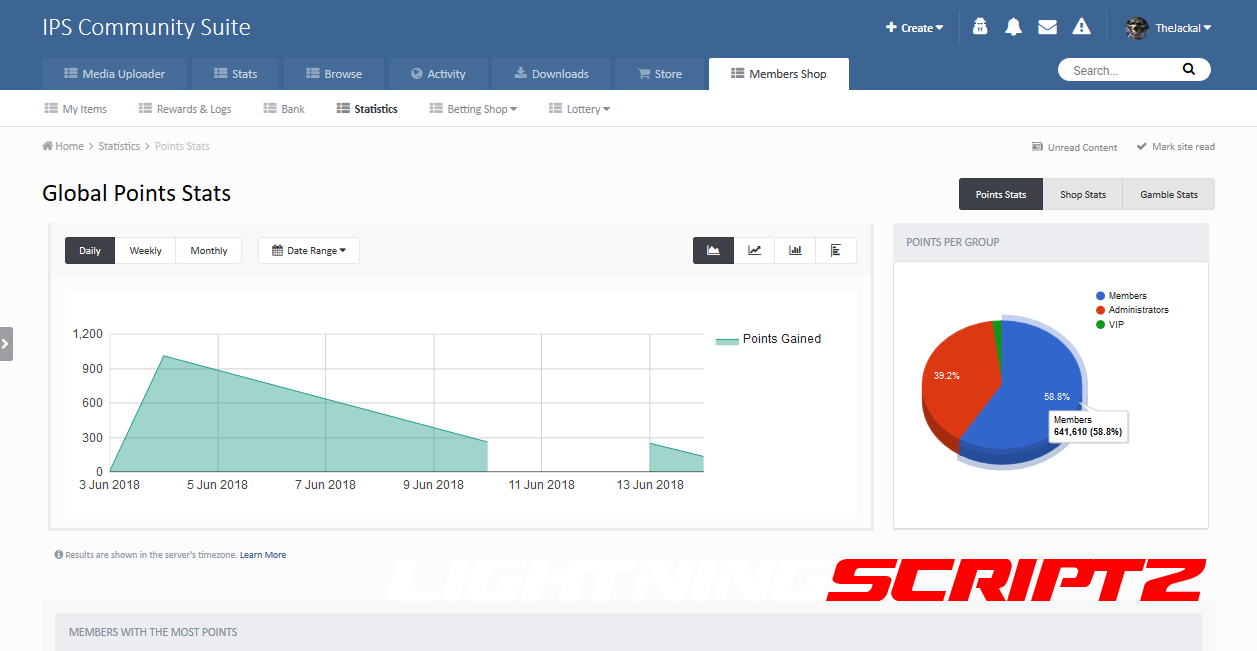1257x651 pixels.
Task: Toggle the chart to Weekly interval
Action: 145,251
